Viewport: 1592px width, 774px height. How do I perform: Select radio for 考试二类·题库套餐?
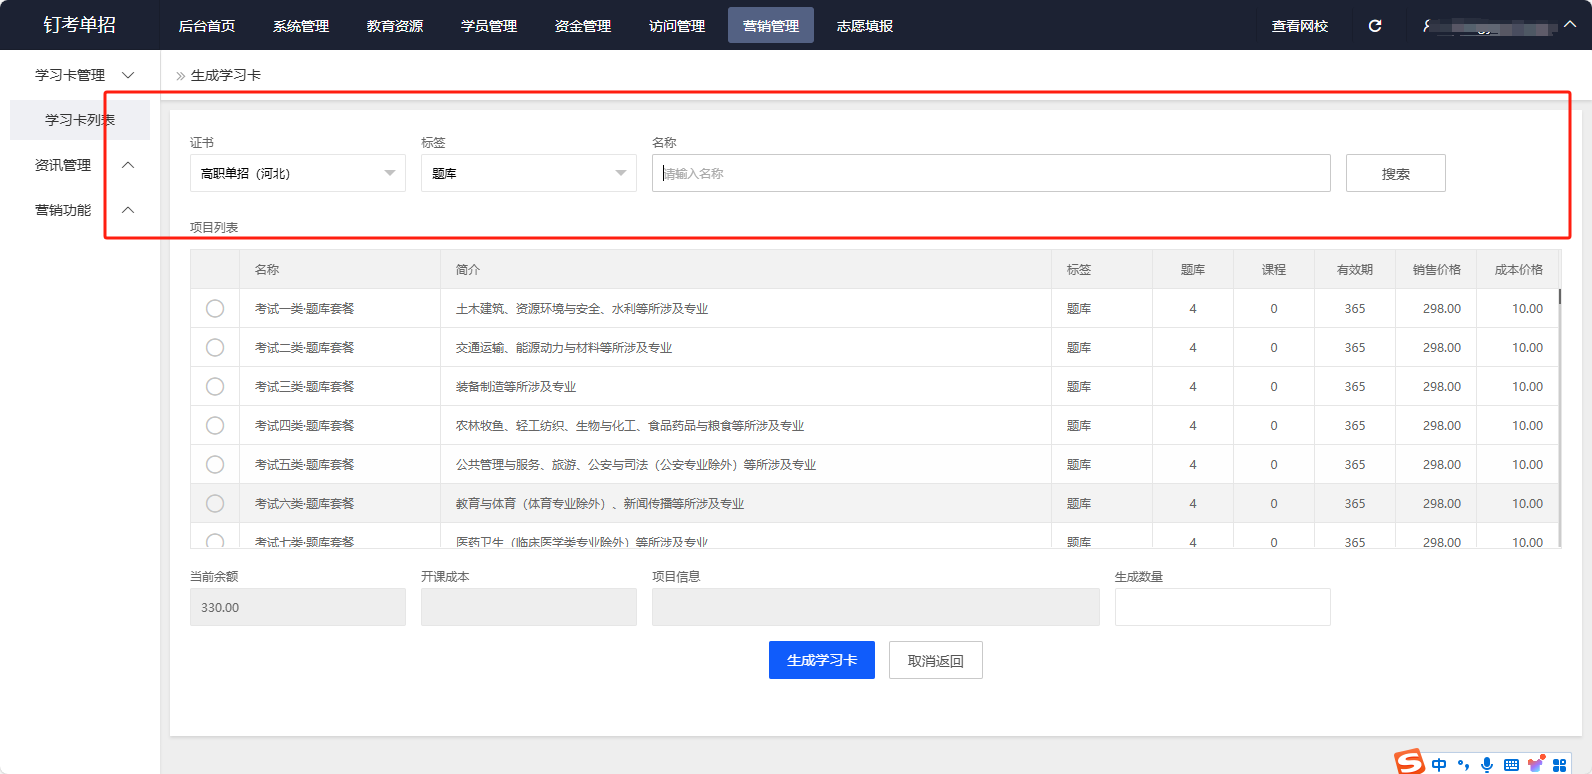215,347
